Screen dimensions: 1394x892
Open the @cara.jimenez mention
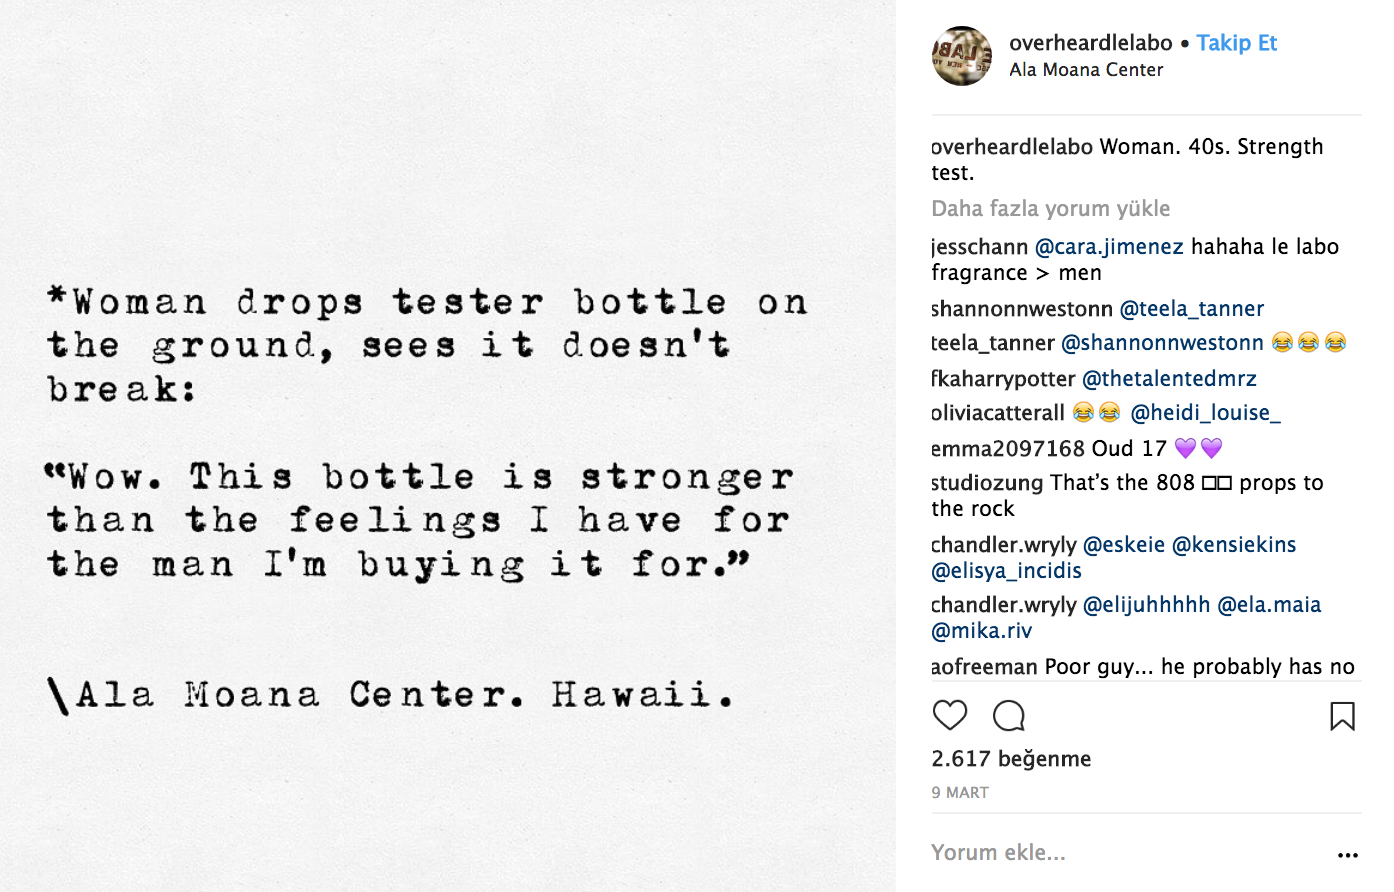coord(1109,247)
